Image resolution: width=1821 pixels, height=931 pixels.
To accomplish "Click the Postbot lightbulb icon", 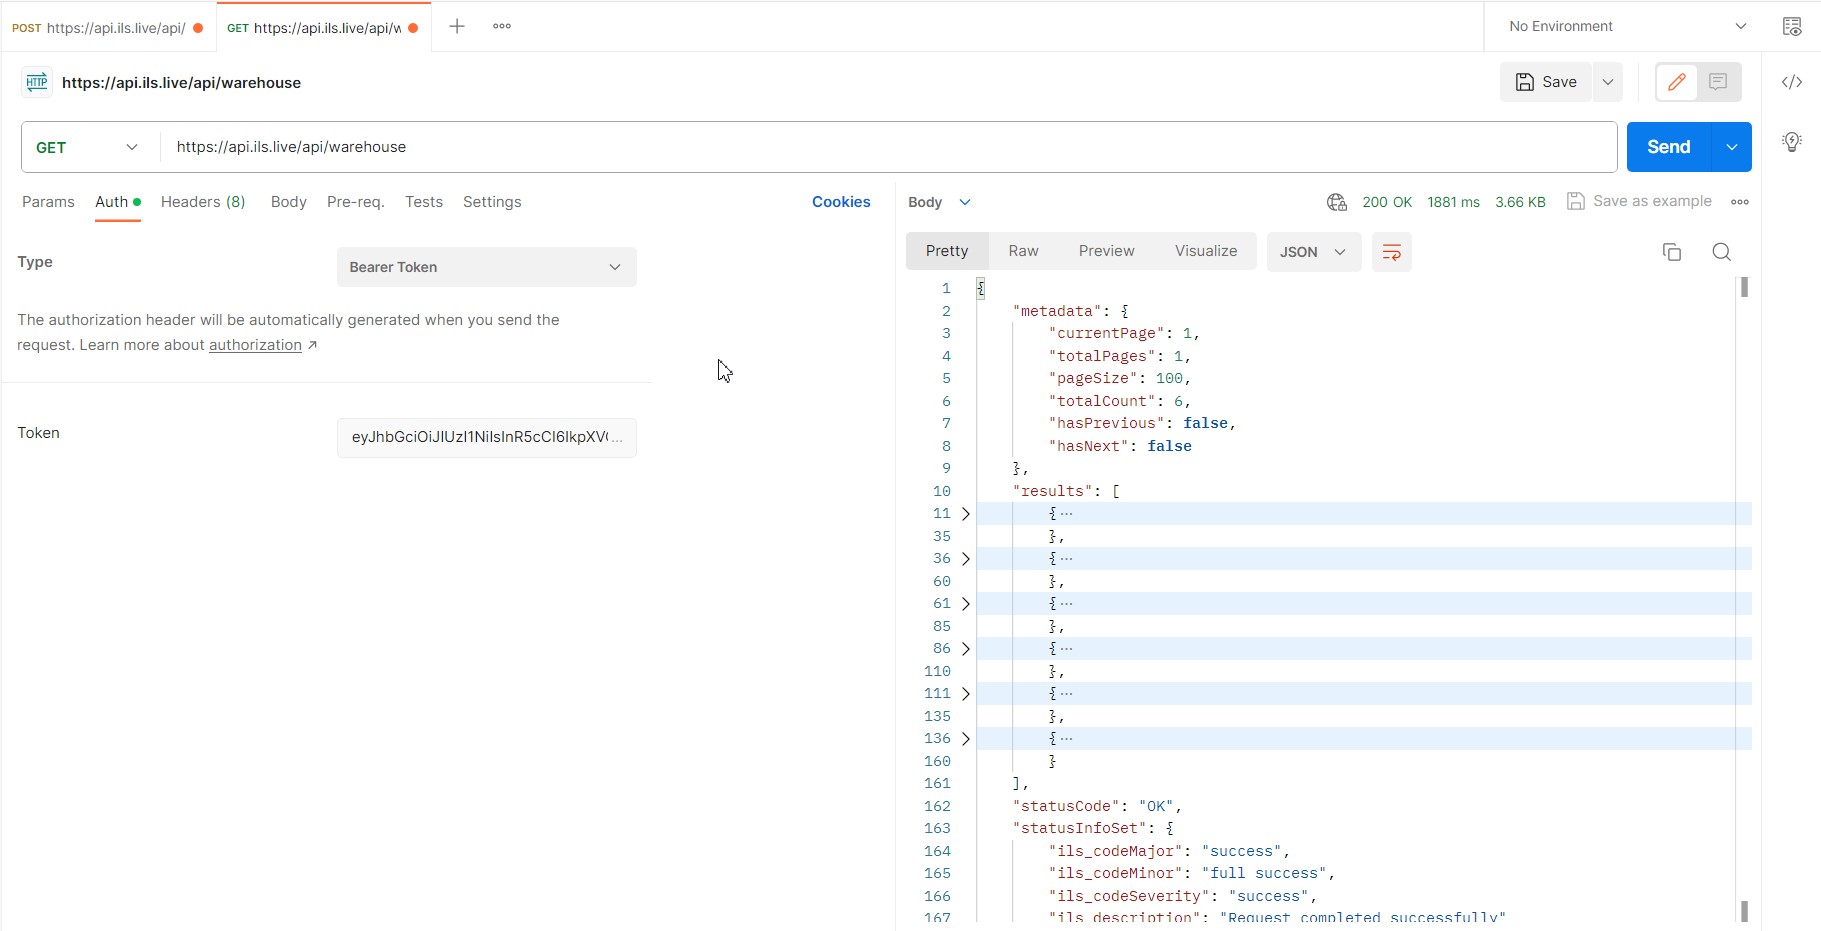I will click(x=1793, y=142).
